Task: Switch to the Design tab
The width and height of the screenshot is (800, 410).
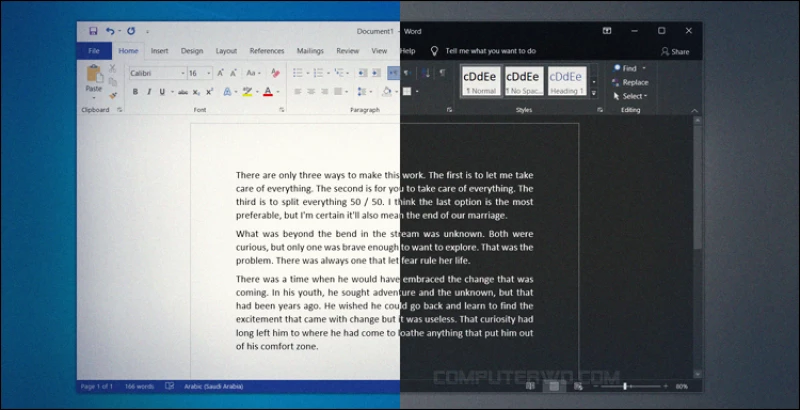Action: (x=192, y=51)
